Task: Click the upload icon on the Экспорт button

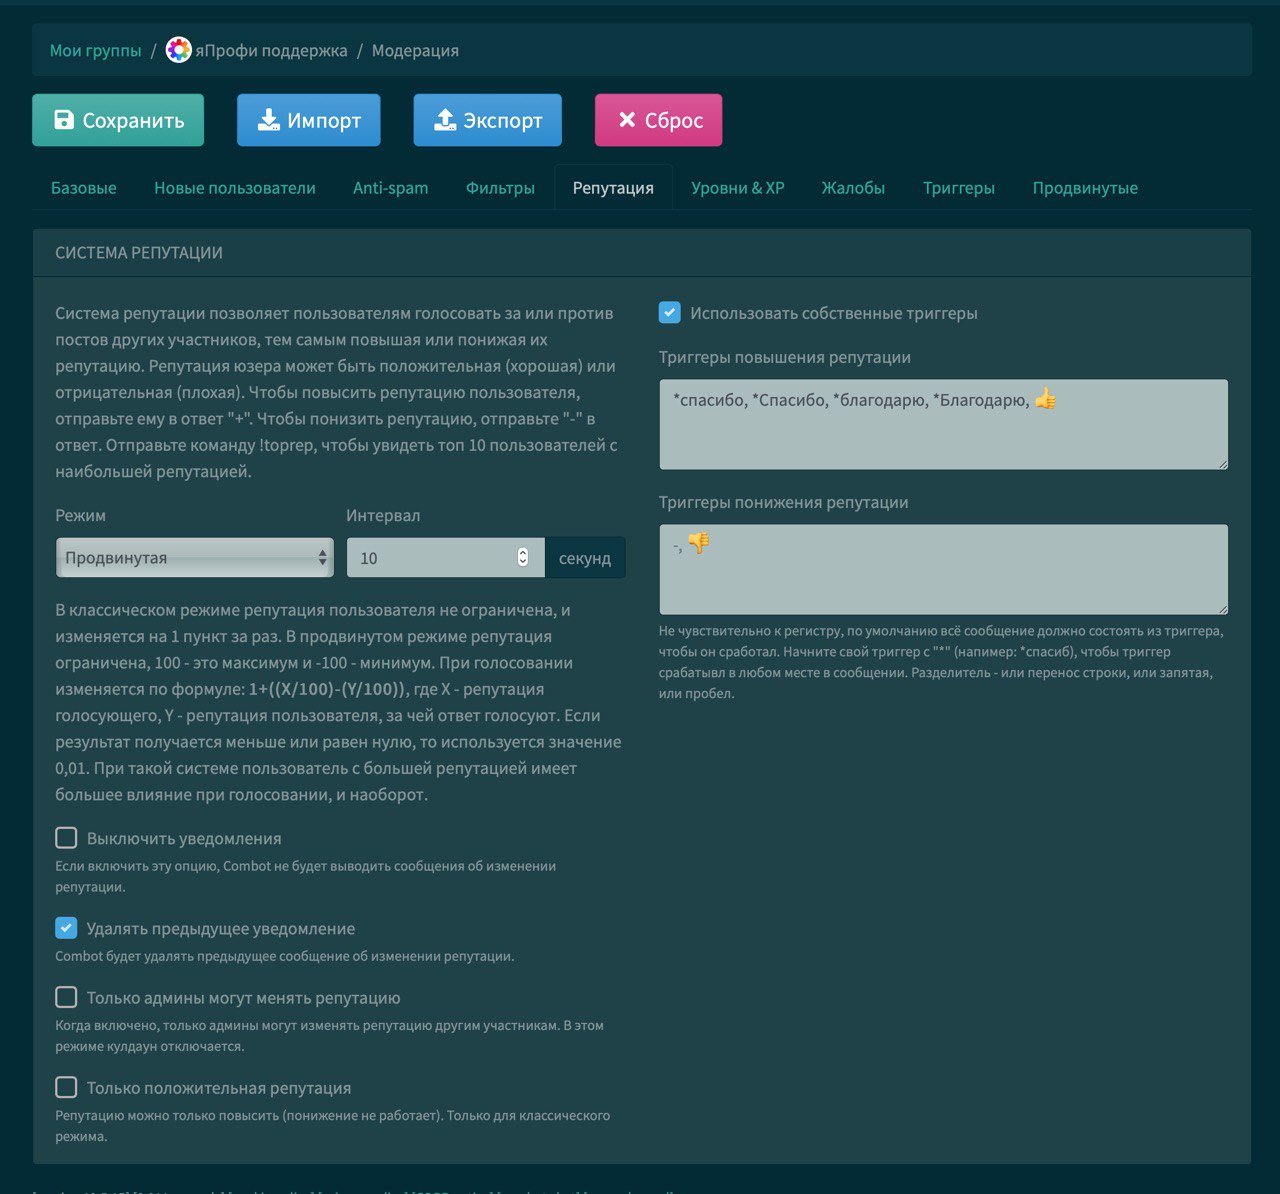Action: pyautogui.click(x=445, y=120)
